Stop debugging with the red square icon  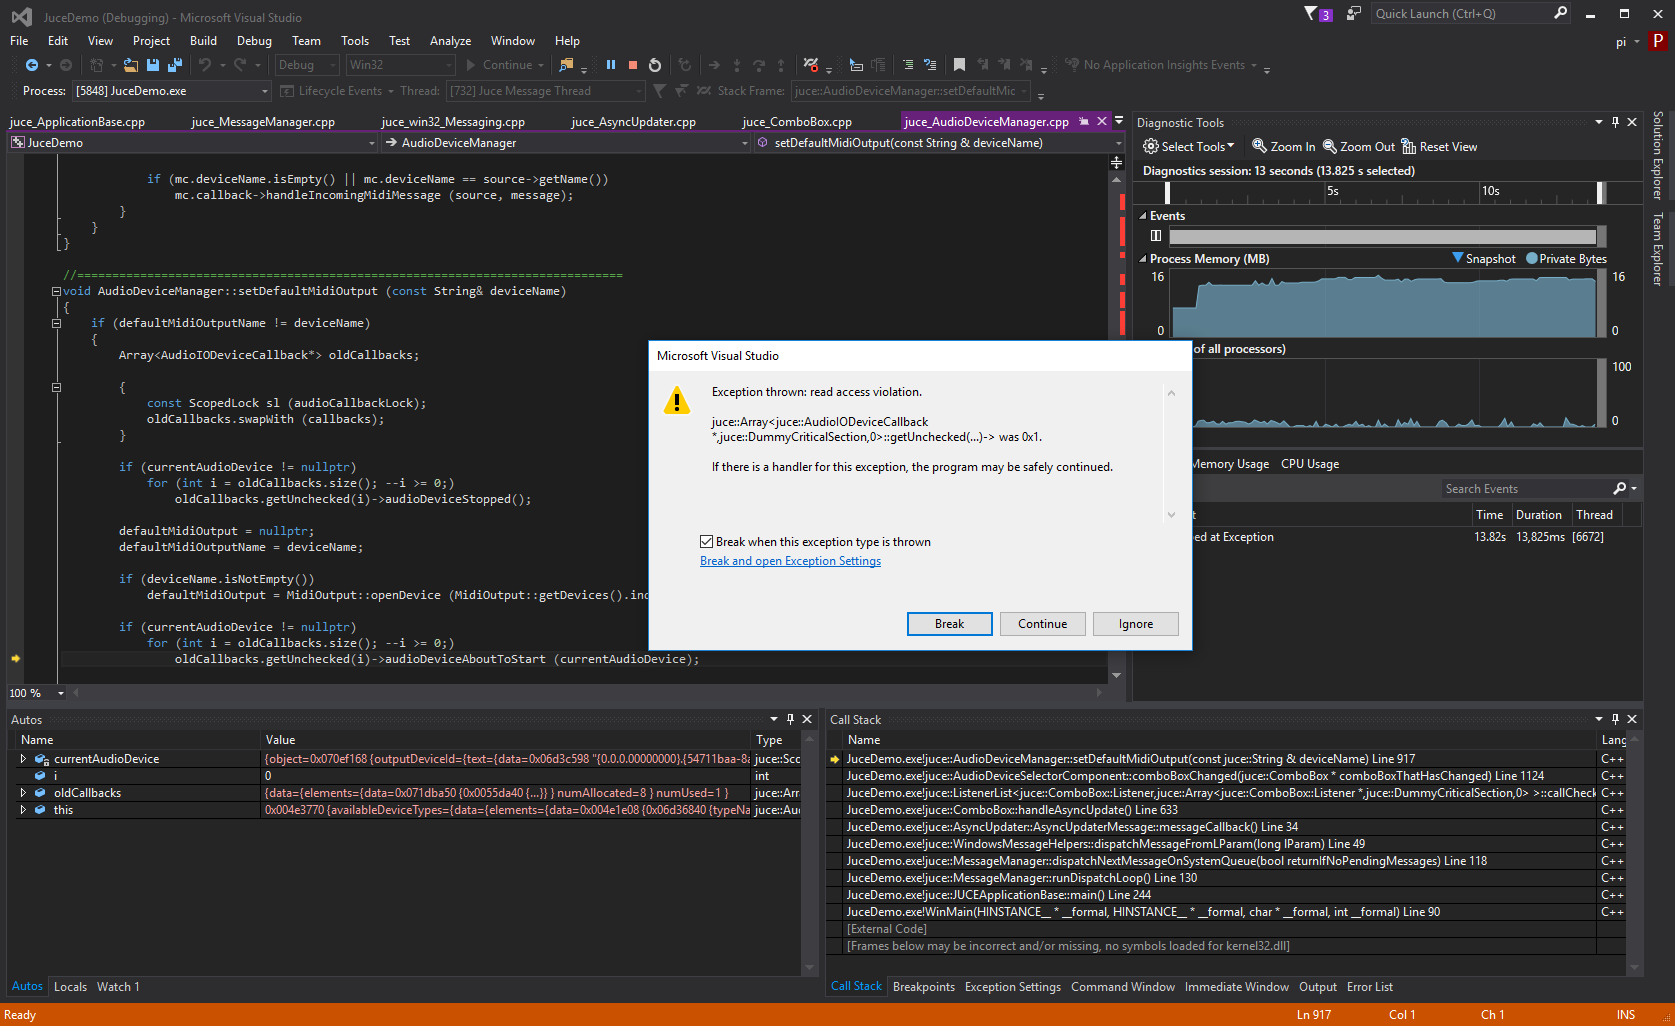[633, 65]
